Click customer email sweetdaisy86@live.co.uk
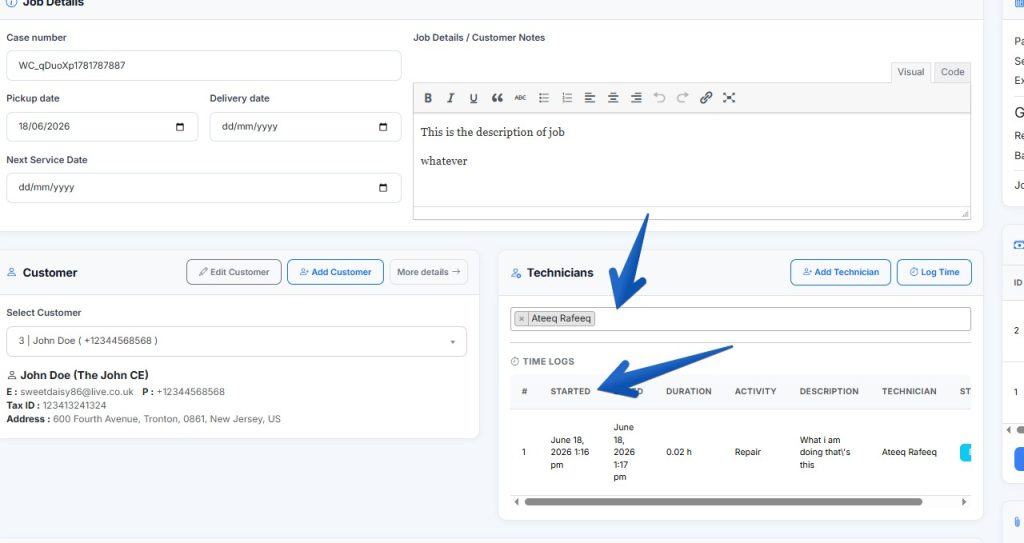 coord(76,392)
